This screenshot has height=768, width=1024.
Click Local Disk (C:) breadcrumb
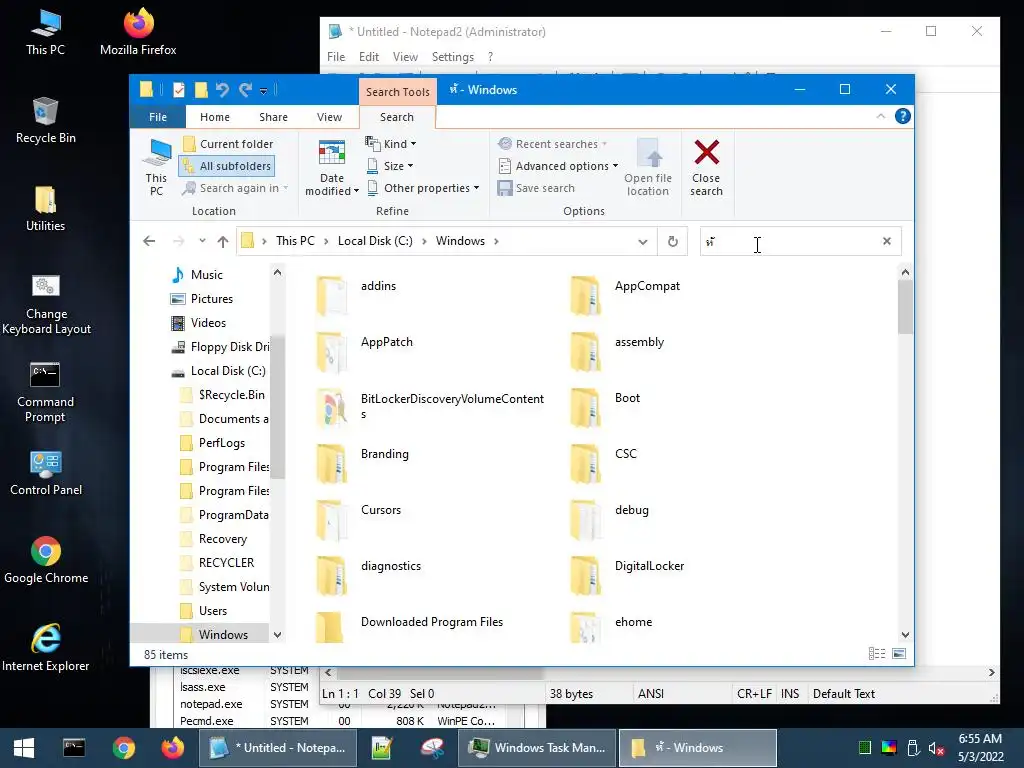[375, 241]
